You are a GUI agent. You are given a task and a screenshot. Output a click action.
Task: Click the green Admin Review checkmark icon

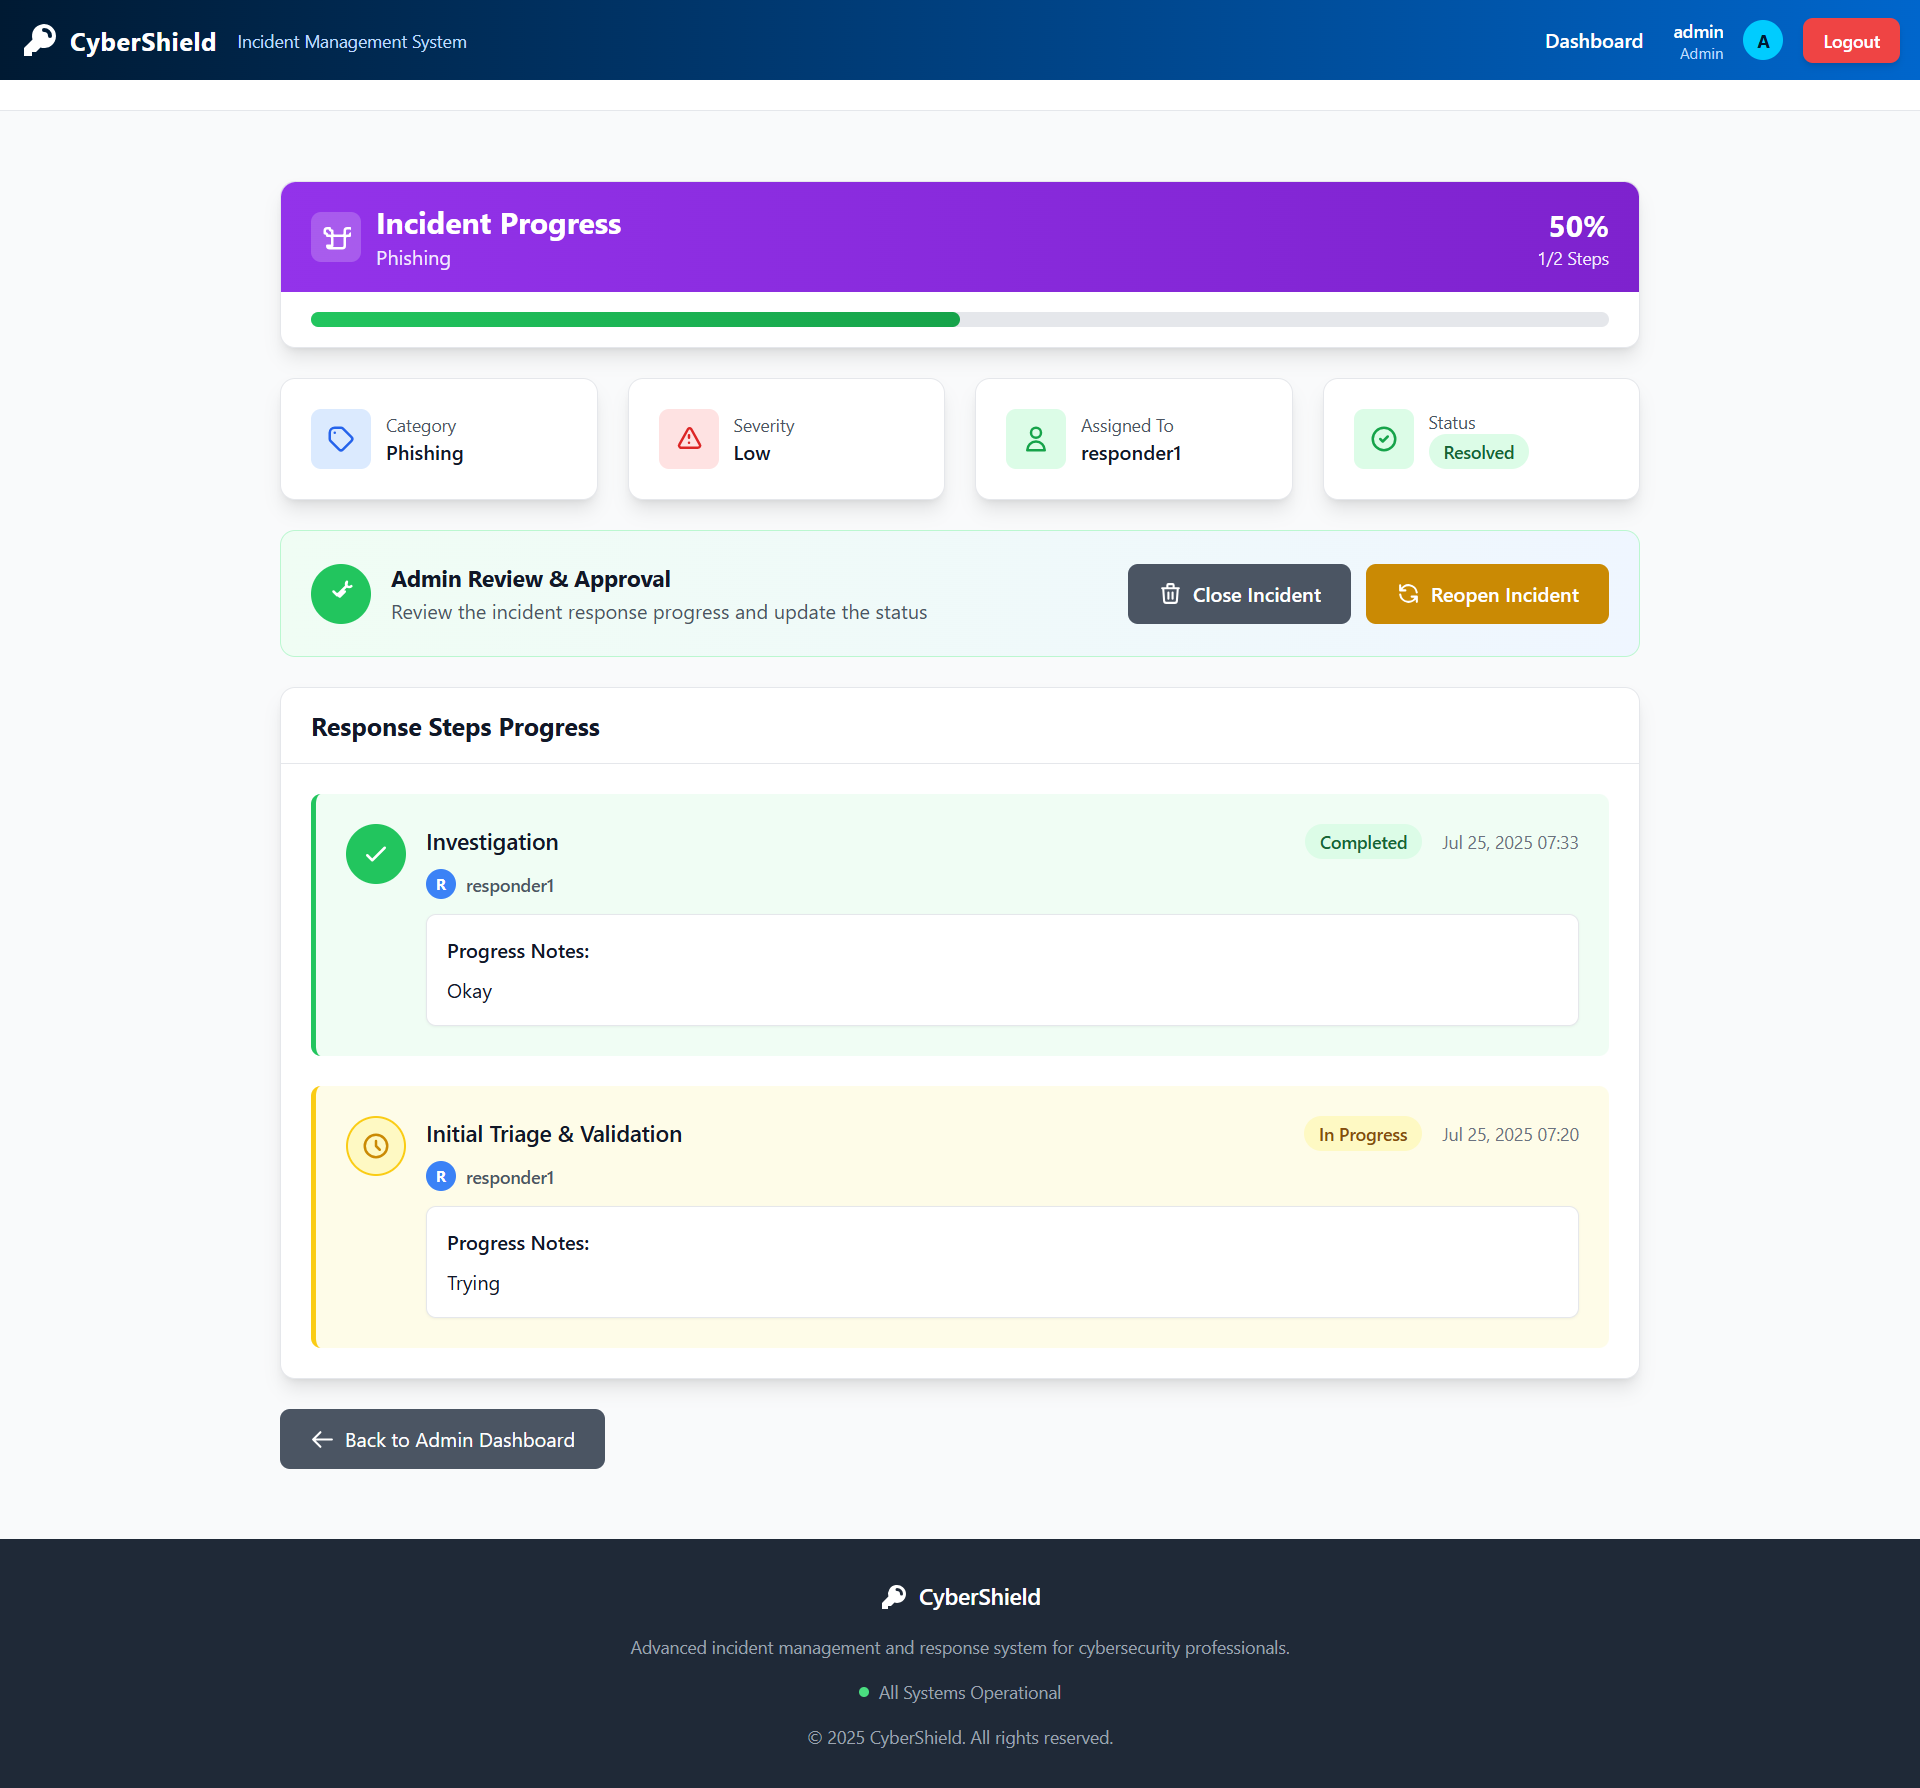[x=341, y=594]
